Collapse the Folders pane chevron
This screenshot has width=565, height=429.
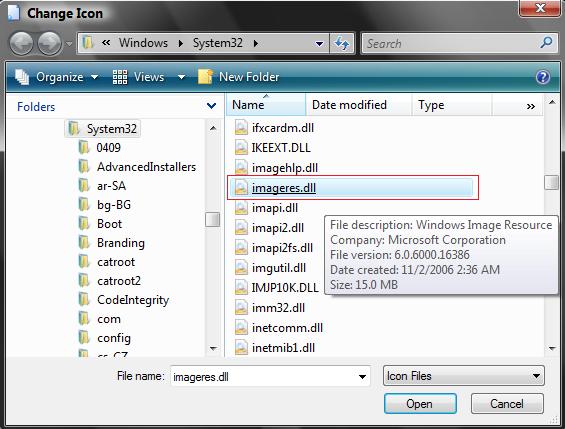pyautogui.click(x=212, y=106)
